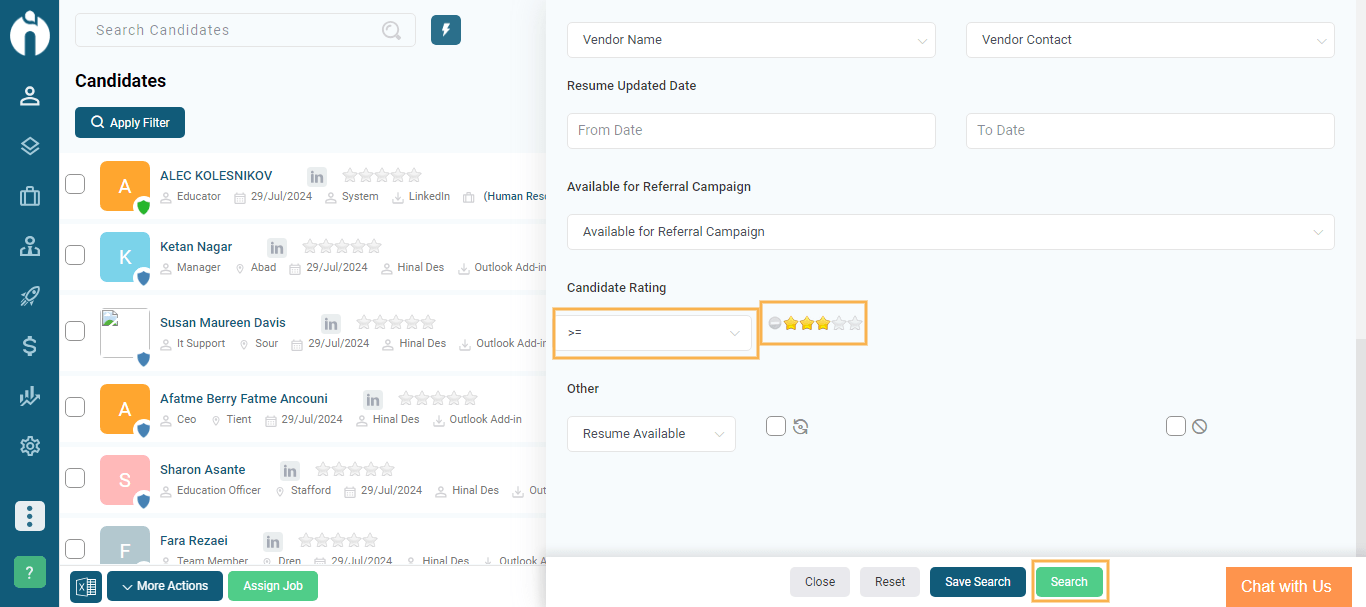Tick the checkbox beside the refresh icon
1366x607 pixels.
coord(776,427)
